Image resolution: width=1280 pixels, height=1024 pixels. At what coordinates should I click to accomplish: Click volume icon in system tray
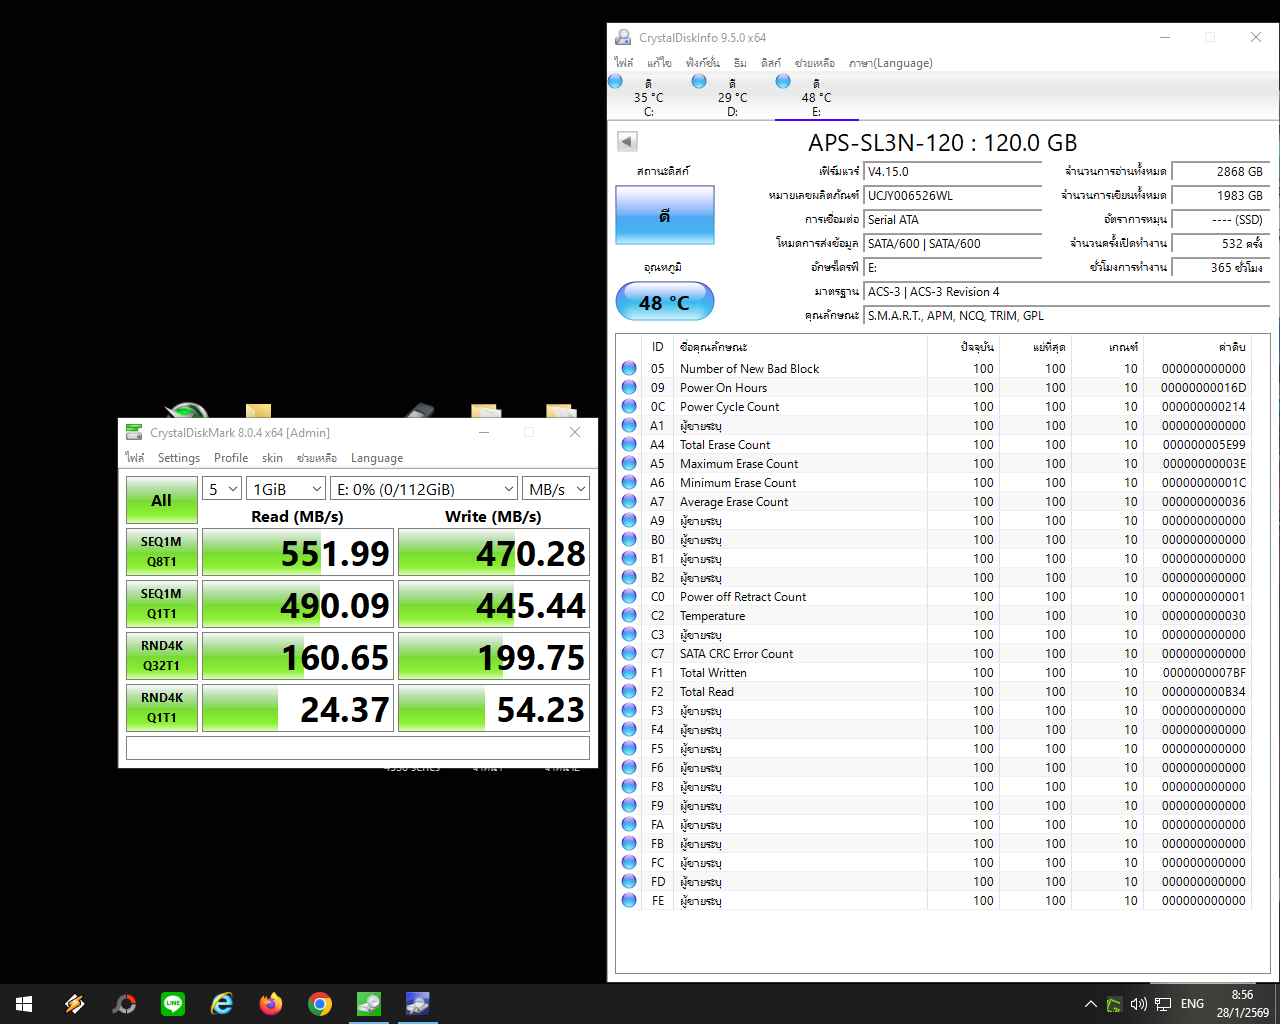pos(1138,1004)
